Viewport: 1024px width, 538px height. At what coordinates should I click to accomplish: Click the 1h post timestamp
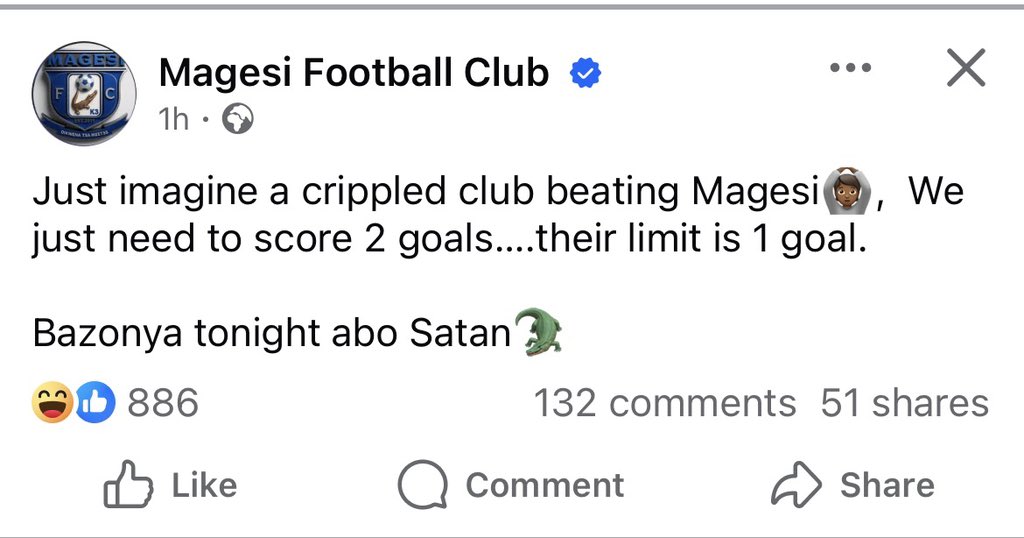click(x=174, y=119)
